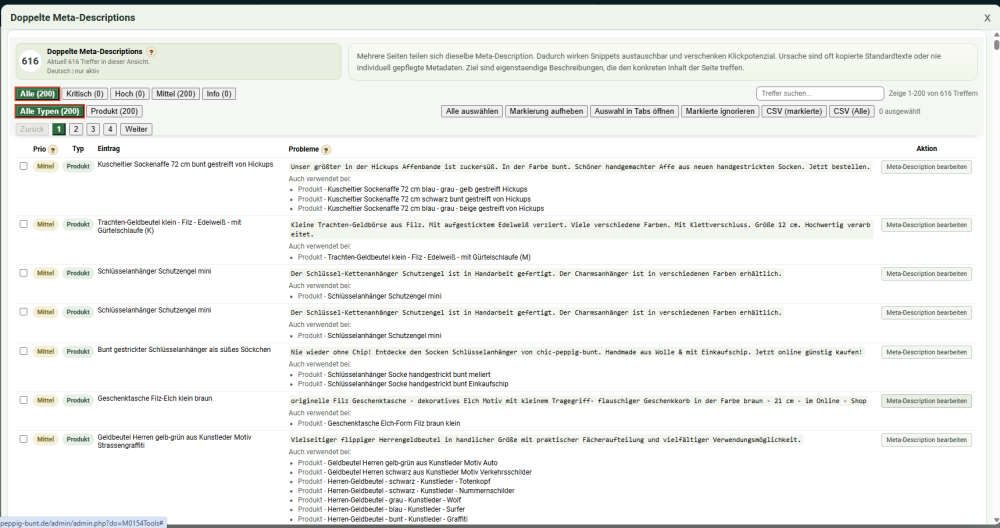
Task: Go to page 2
Action: click(x=76, y=129)
